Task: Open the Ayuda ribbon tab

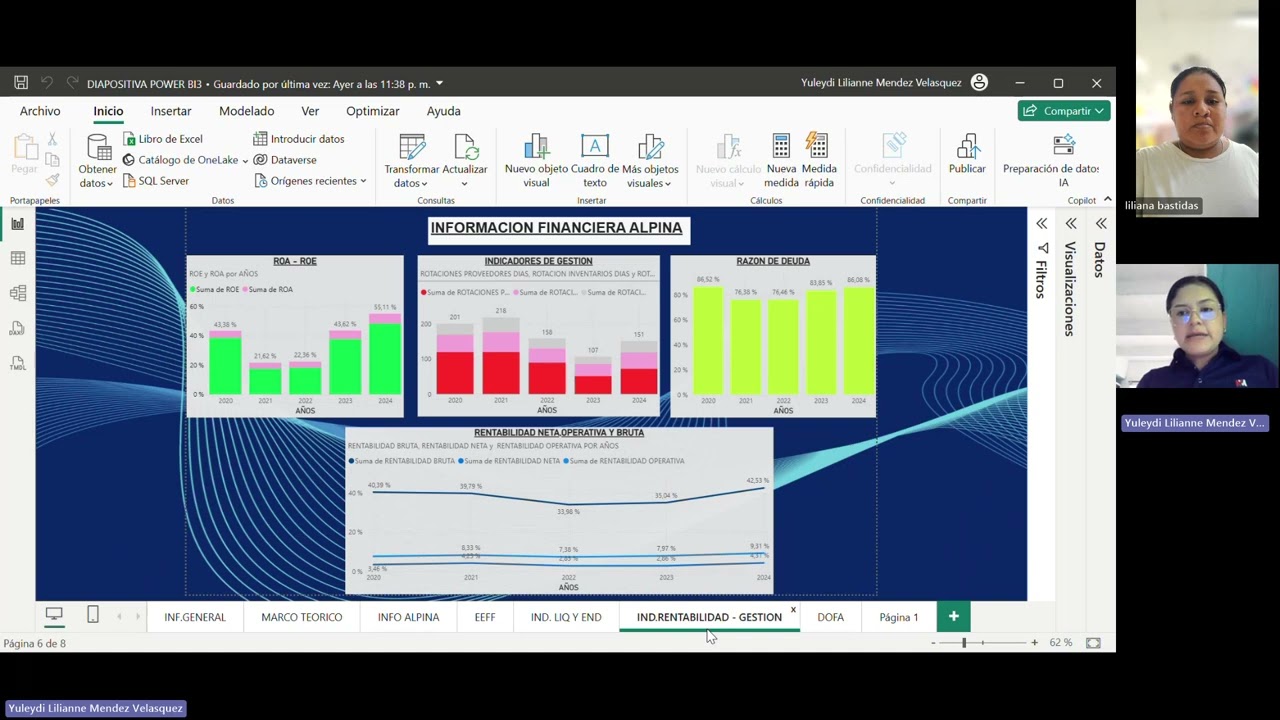Action: pyautogui.click(x=443, y=111)
